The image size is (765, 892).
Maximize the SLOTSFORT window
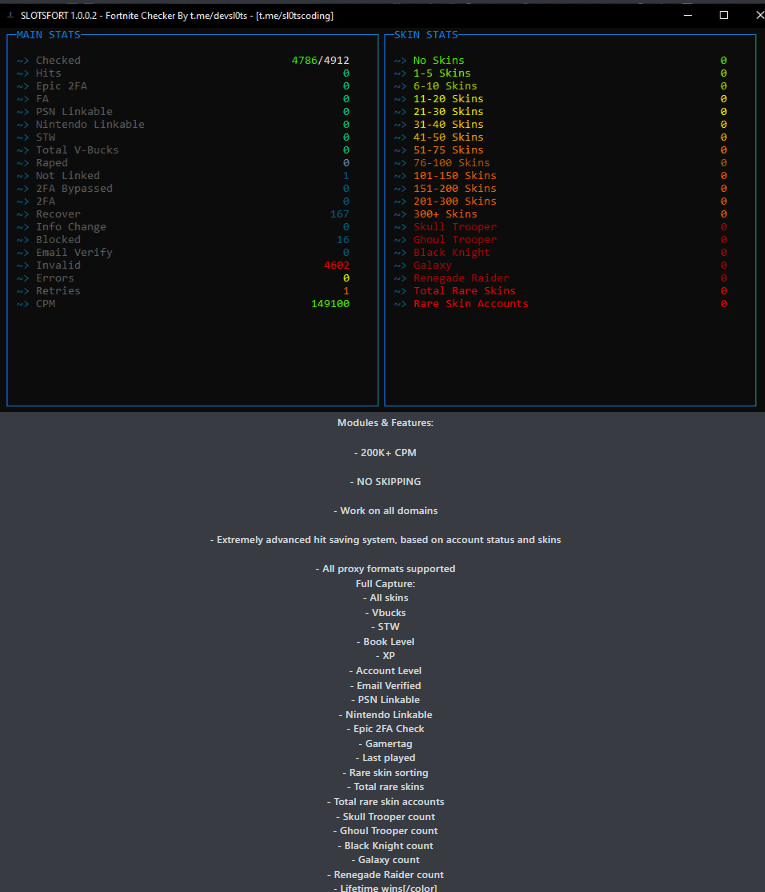723,15
